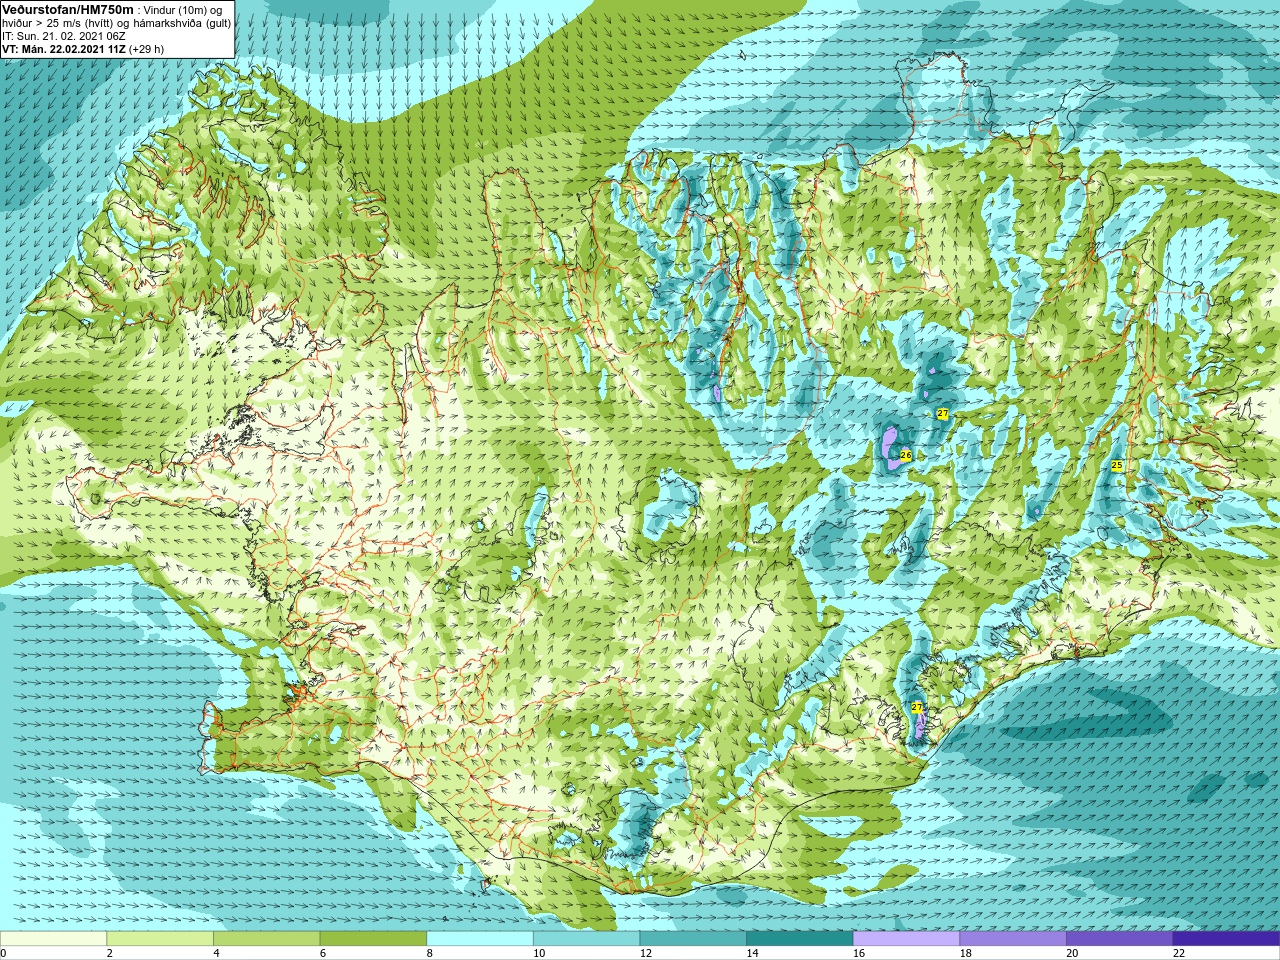Pick the 12–14 m/s teal legend swatch
Viewport: 1280px width, 960px height.
[693, 939]
